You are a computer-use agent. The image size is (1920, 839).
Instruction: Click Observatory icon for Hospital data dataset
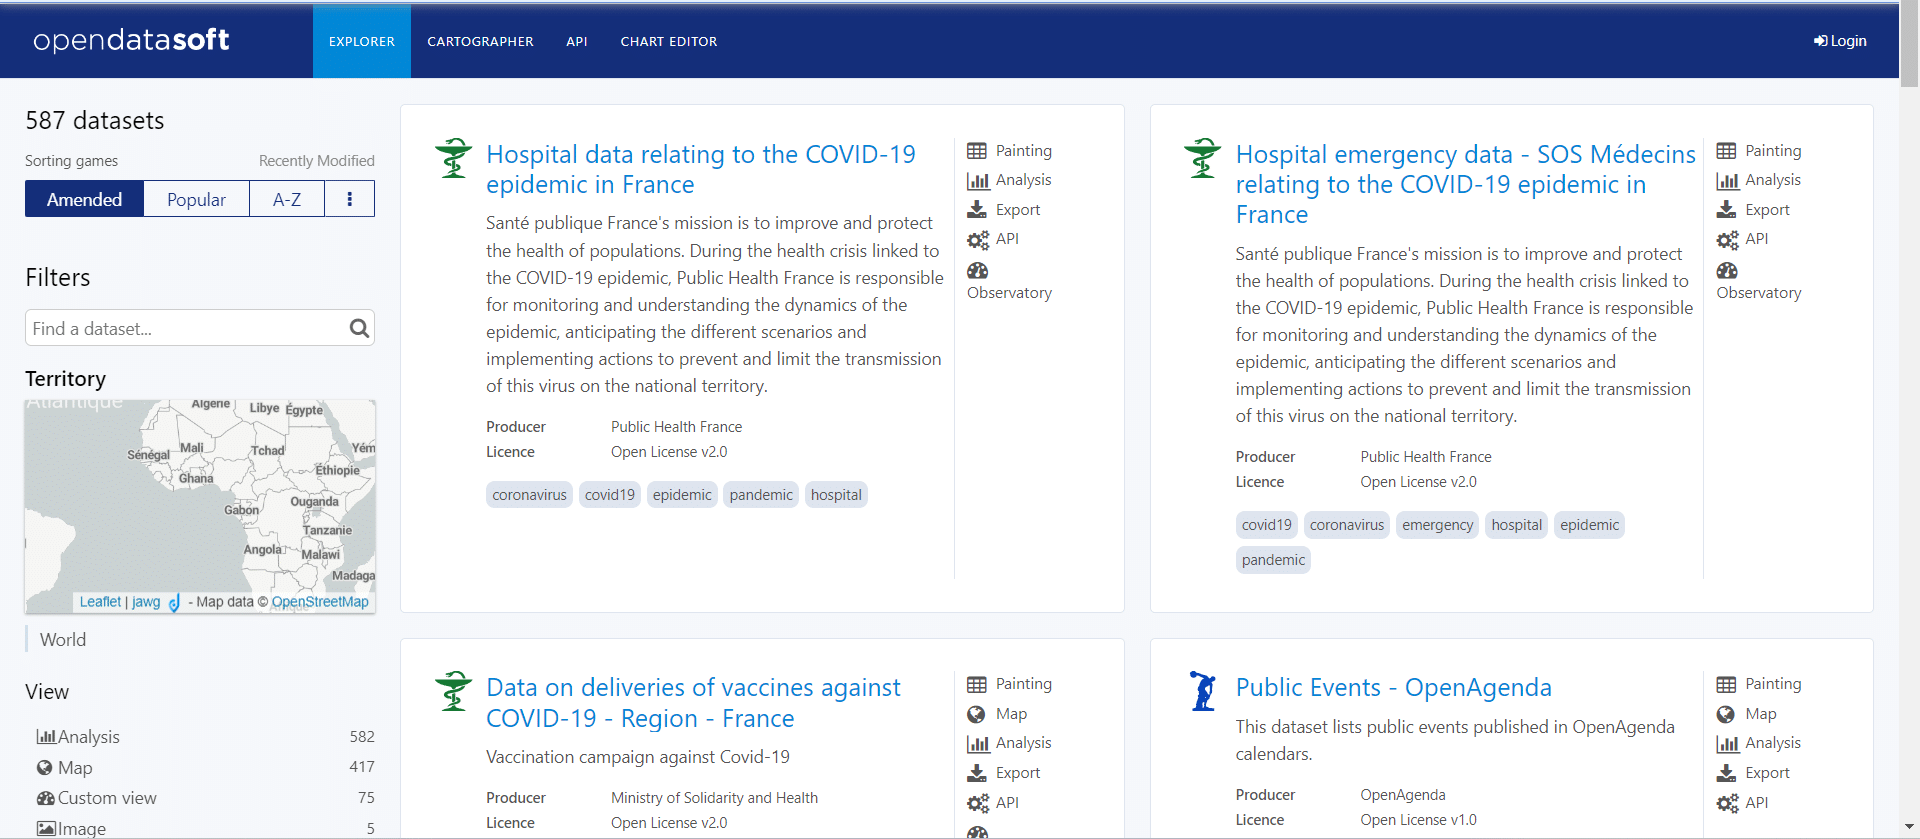(x=977, y=271)
